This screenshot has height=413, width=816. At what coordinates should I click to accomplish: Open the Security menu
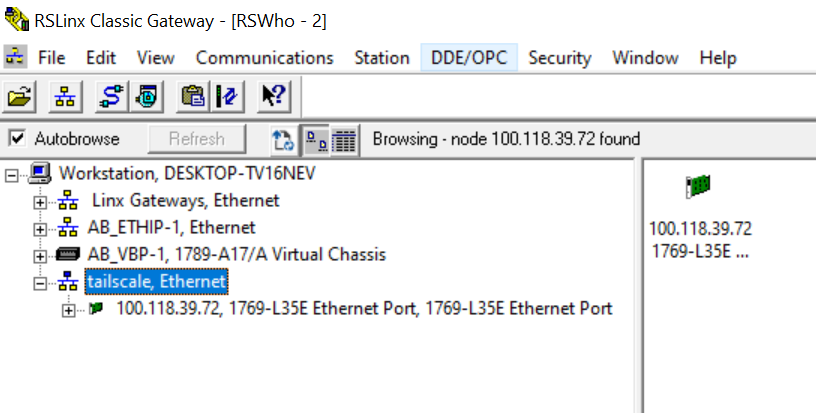(x=559, y=58)
